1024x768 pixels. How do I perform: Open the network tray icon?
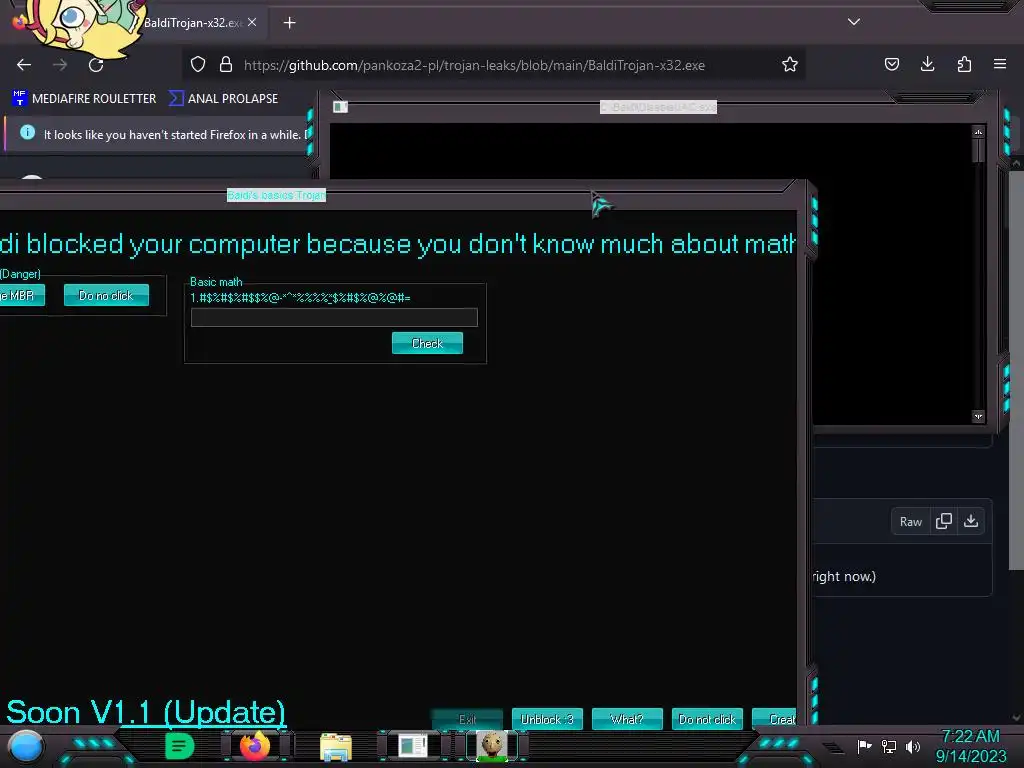[889, 746]
